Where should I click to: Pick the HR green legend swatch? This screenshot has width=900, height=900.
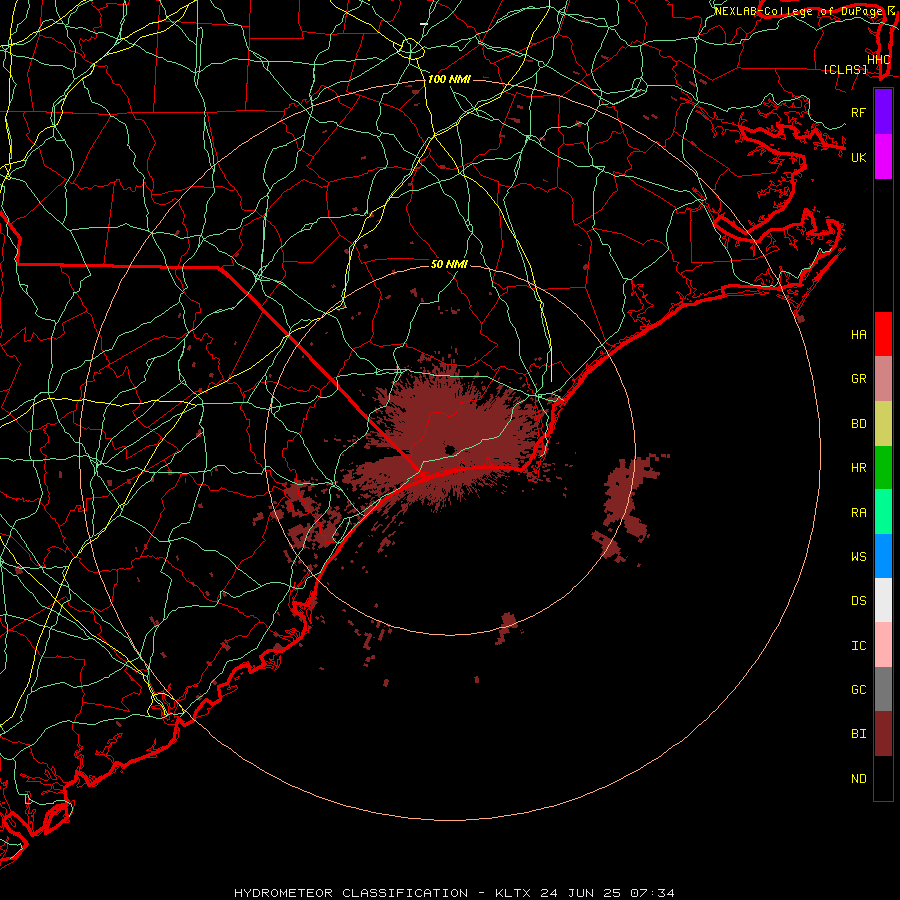[883, 468]
